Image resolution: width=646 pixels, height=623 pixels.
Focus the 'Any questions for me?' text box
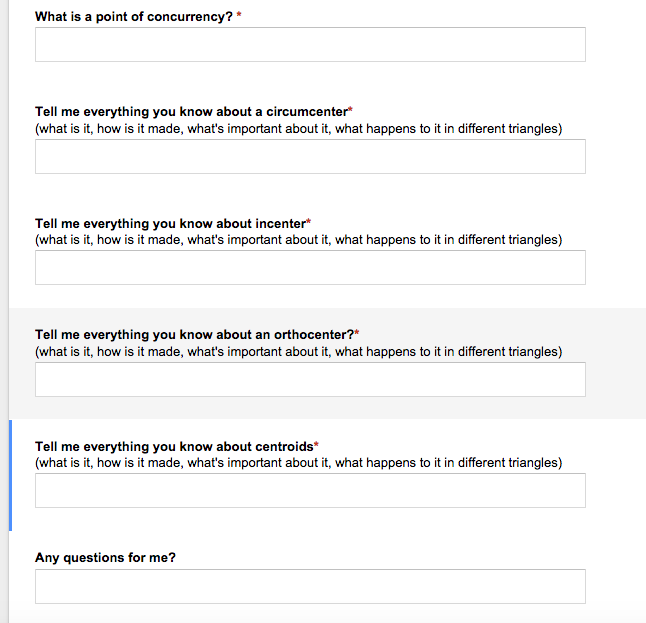310,587
